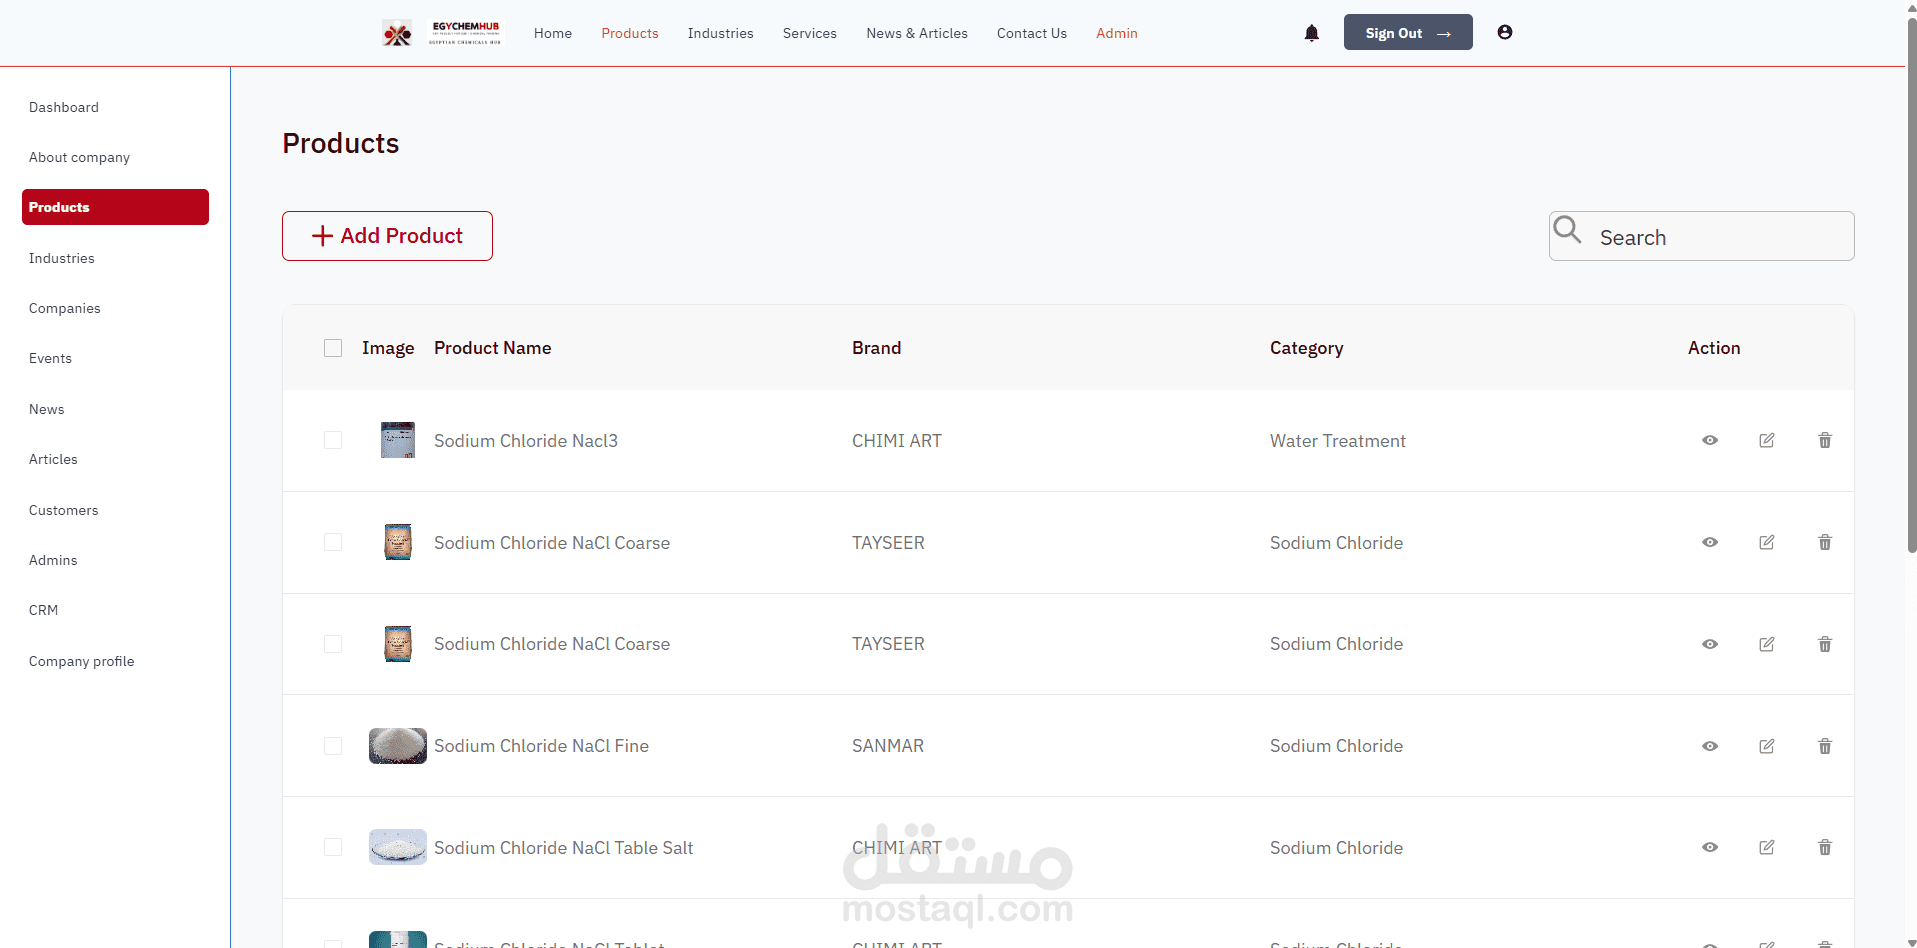Open Events in the sidebar
The height and width of the screenshot is (948, 1917).
[50, 358]
